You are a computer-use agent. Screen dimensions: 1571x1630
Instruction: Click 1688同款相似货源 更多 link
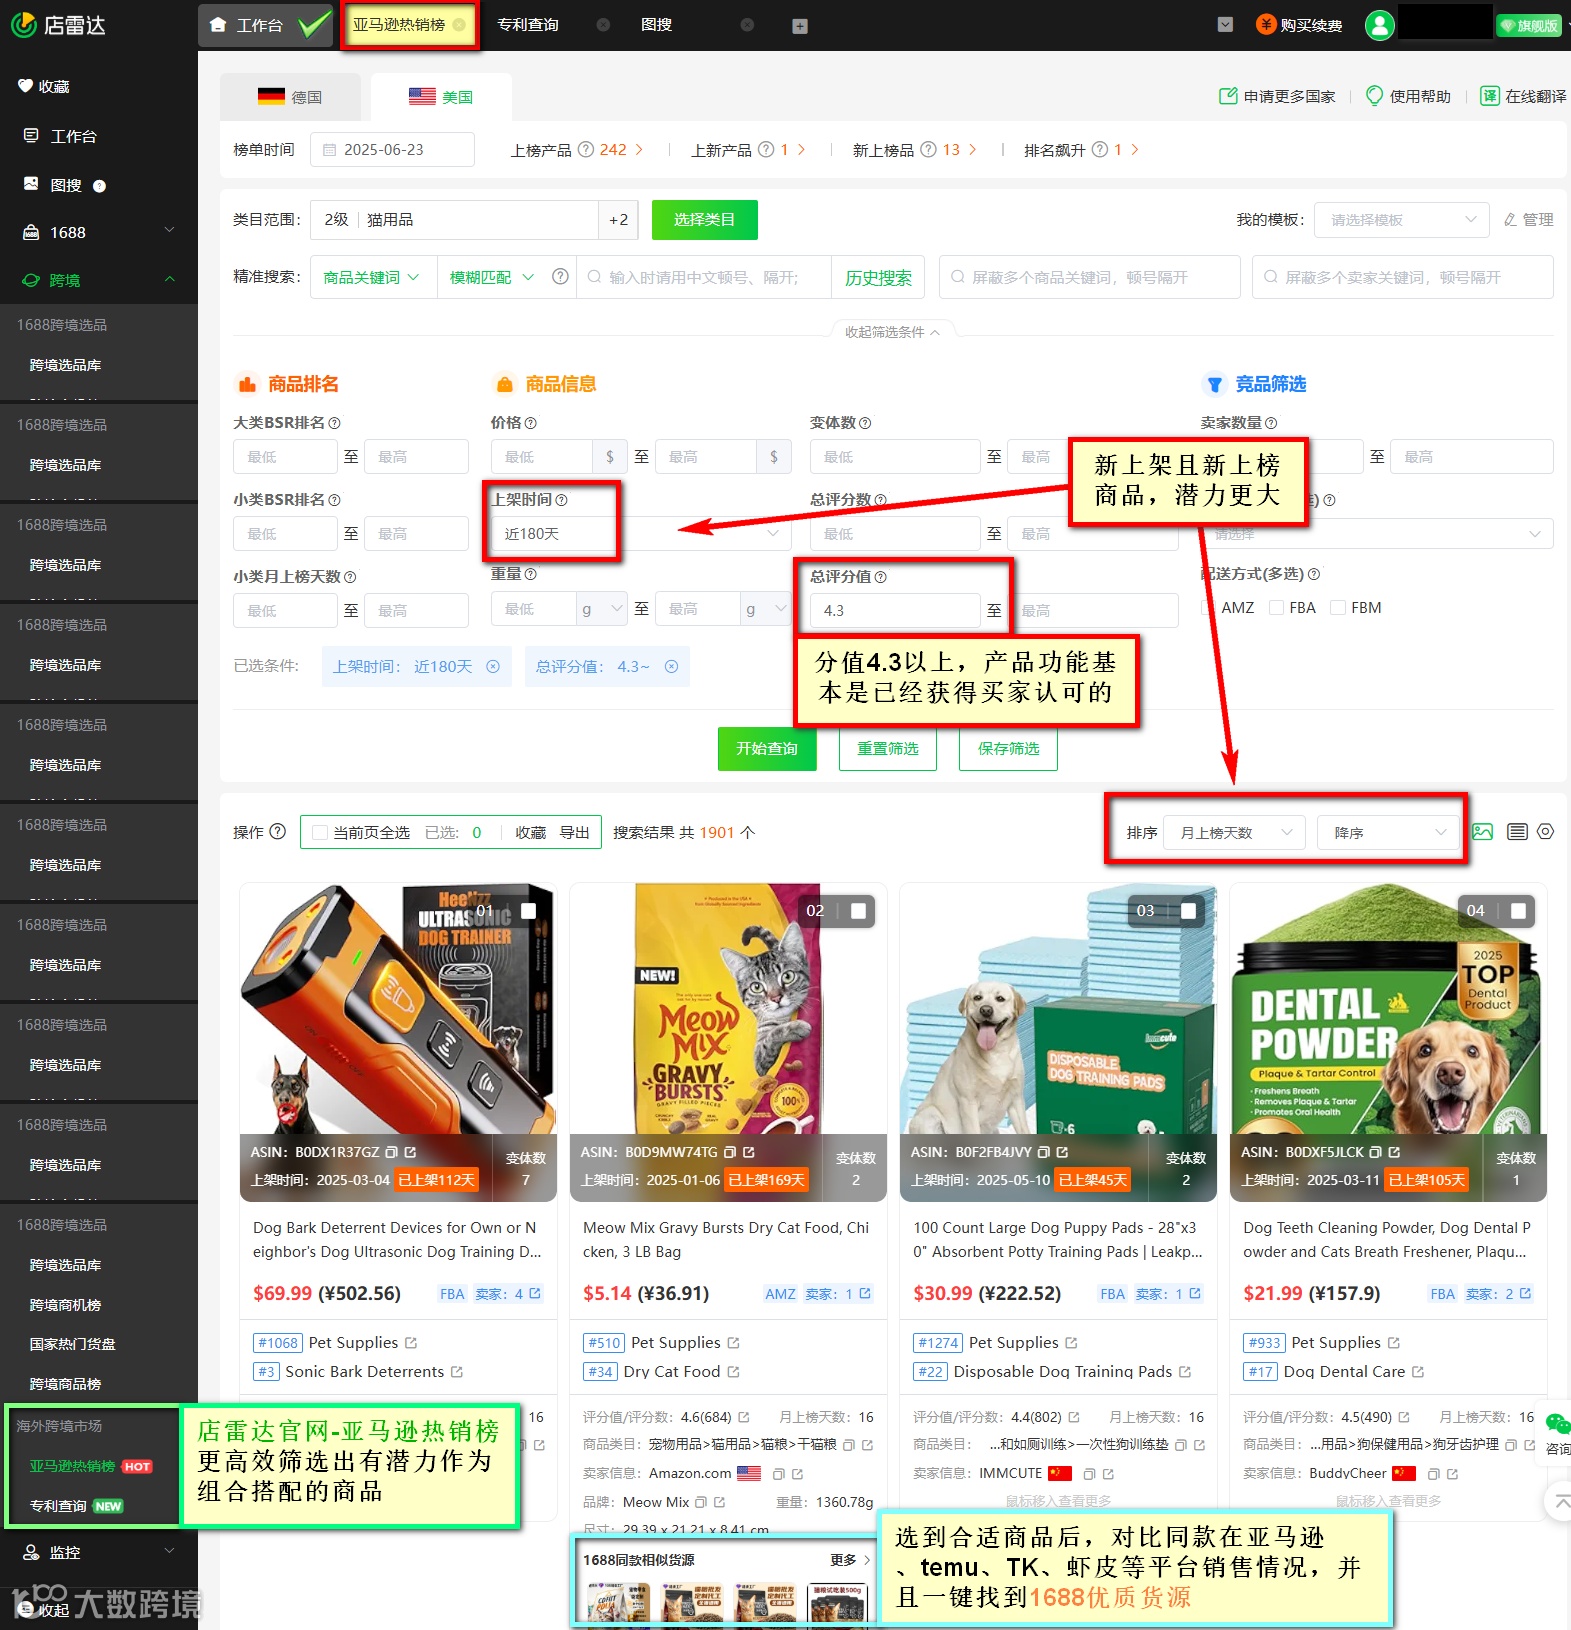coord(849,1560)
